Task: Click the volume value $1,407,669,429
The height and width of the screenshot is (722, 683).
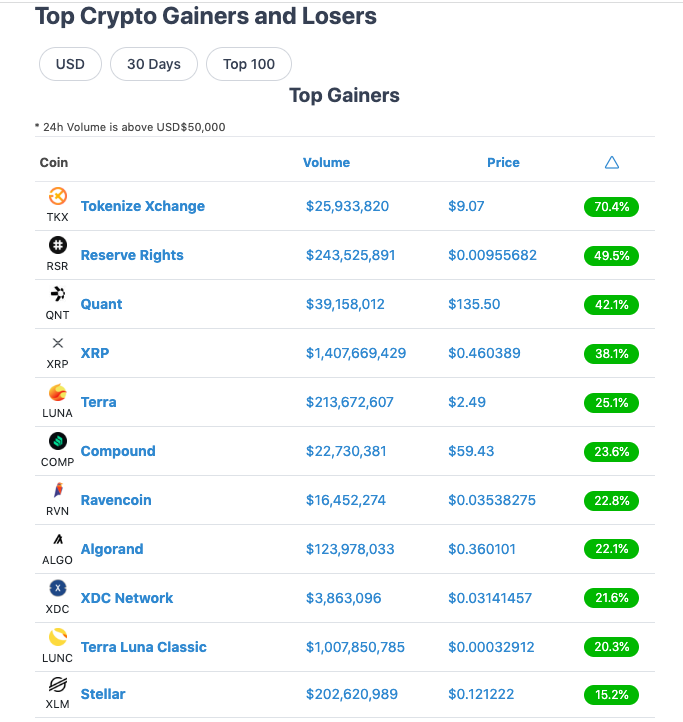Action: tap(356, 353)
